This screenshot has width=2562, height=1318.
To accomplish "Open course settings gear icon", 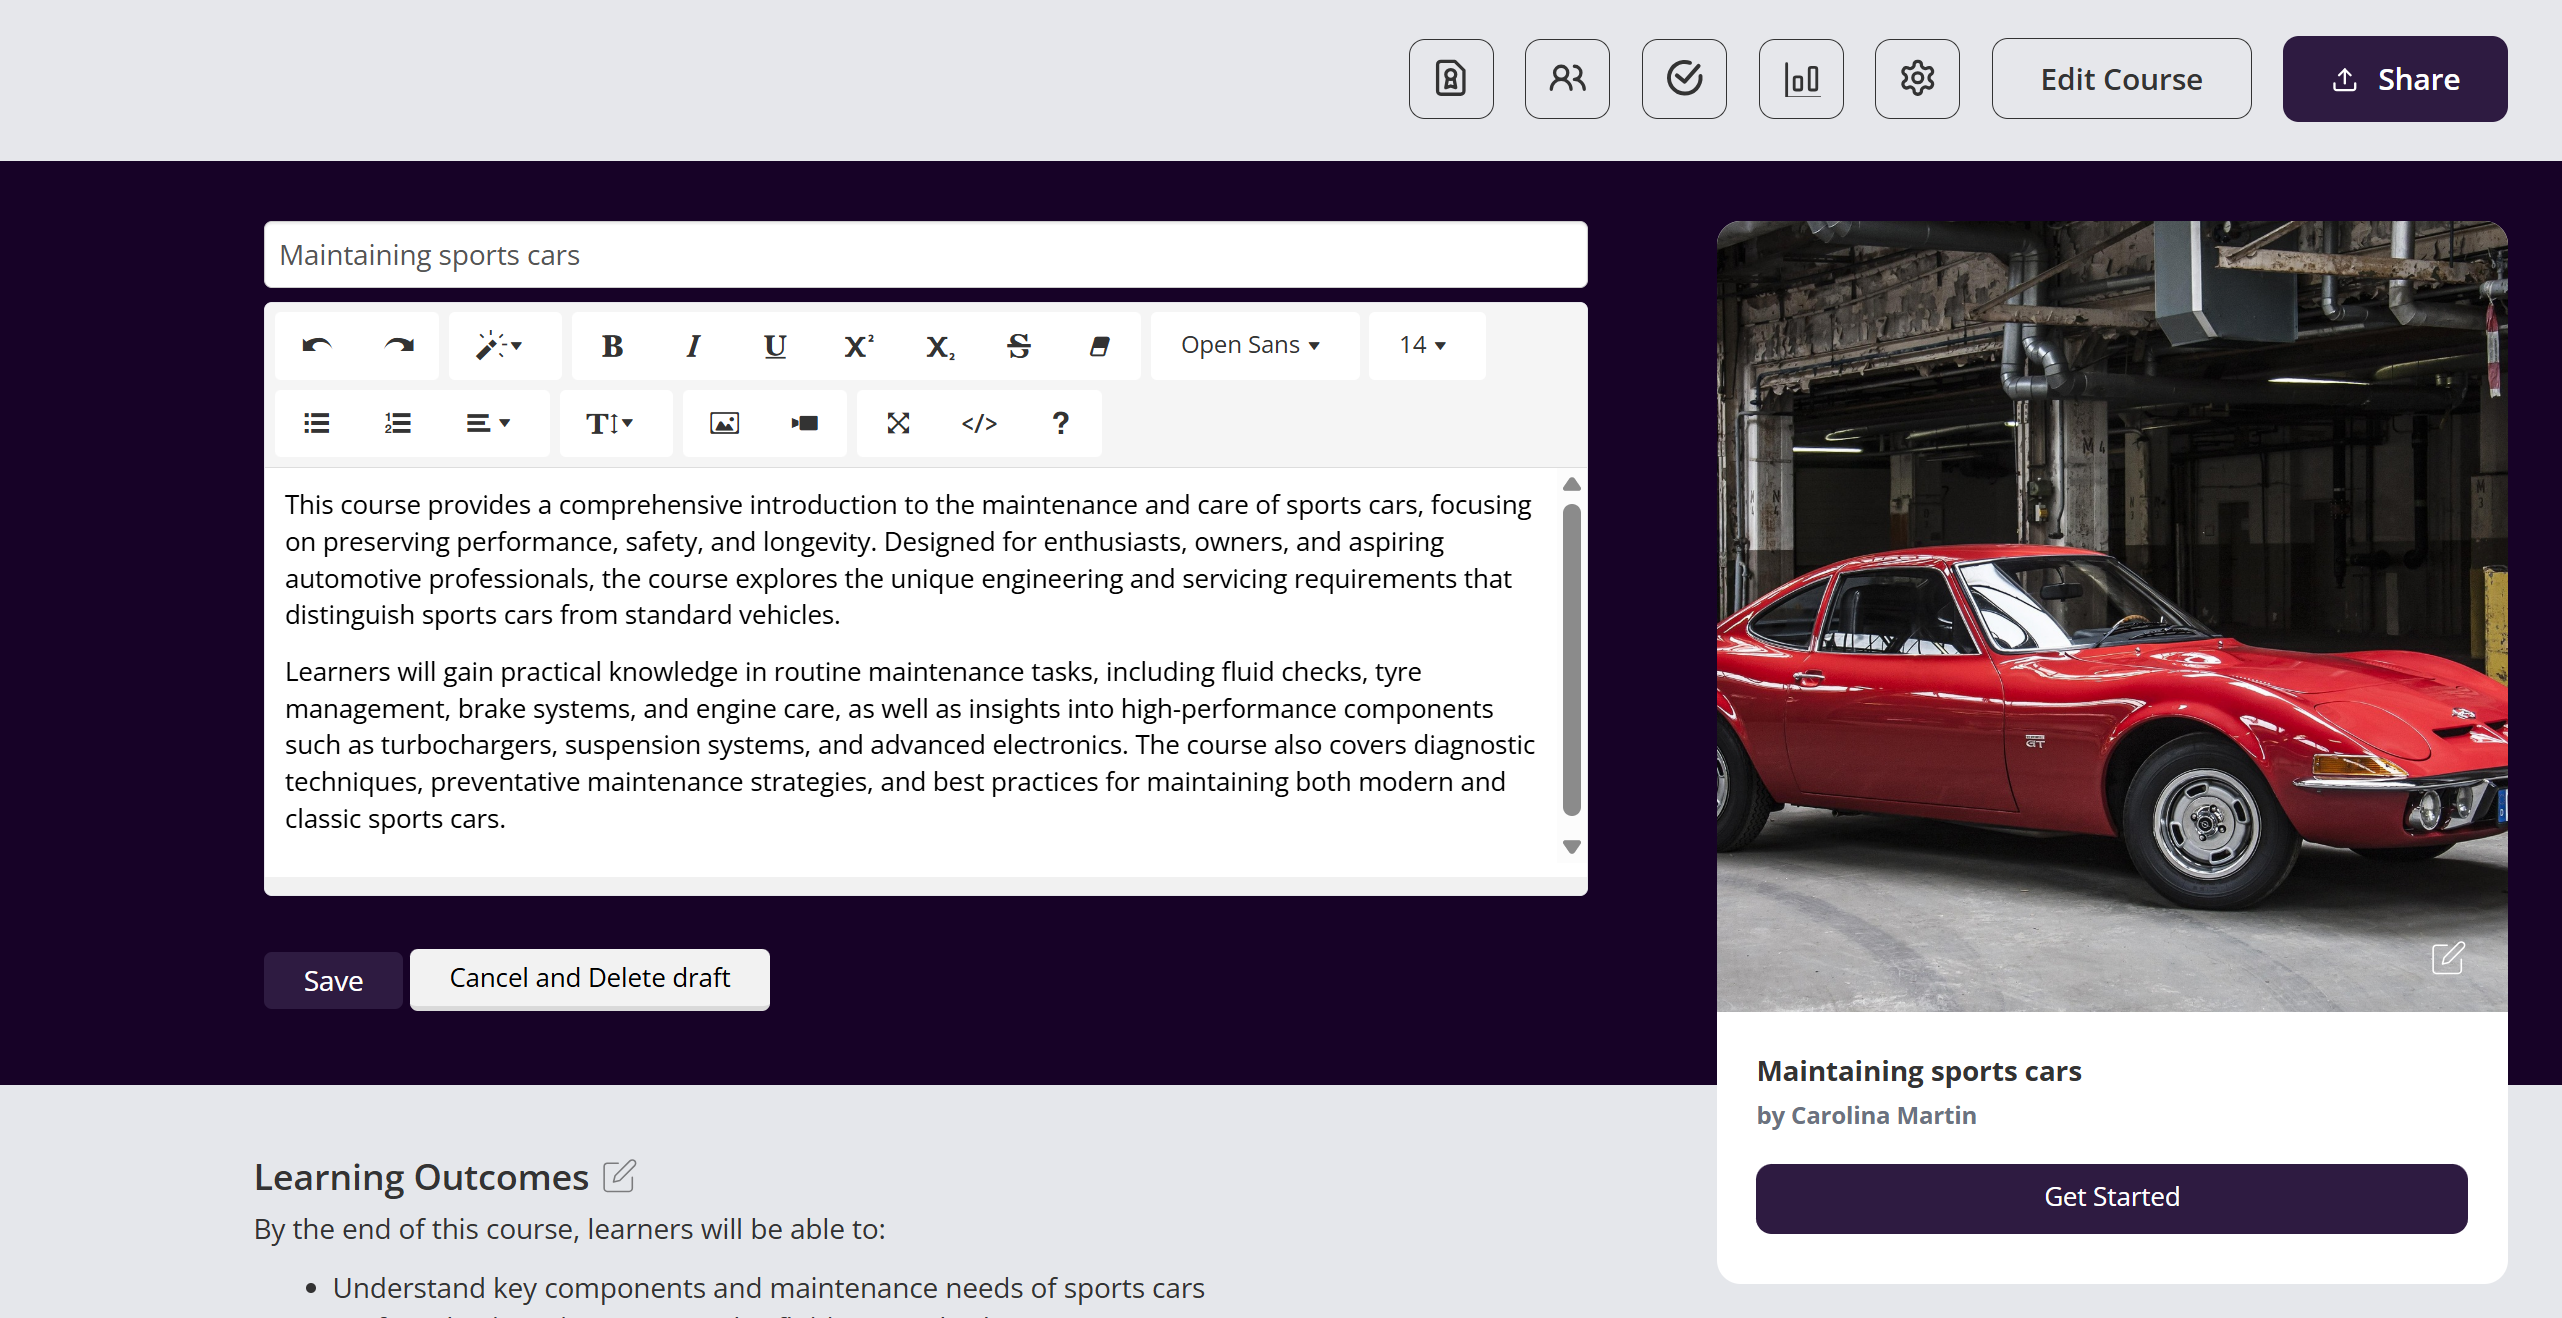I will pos(1917,79).
